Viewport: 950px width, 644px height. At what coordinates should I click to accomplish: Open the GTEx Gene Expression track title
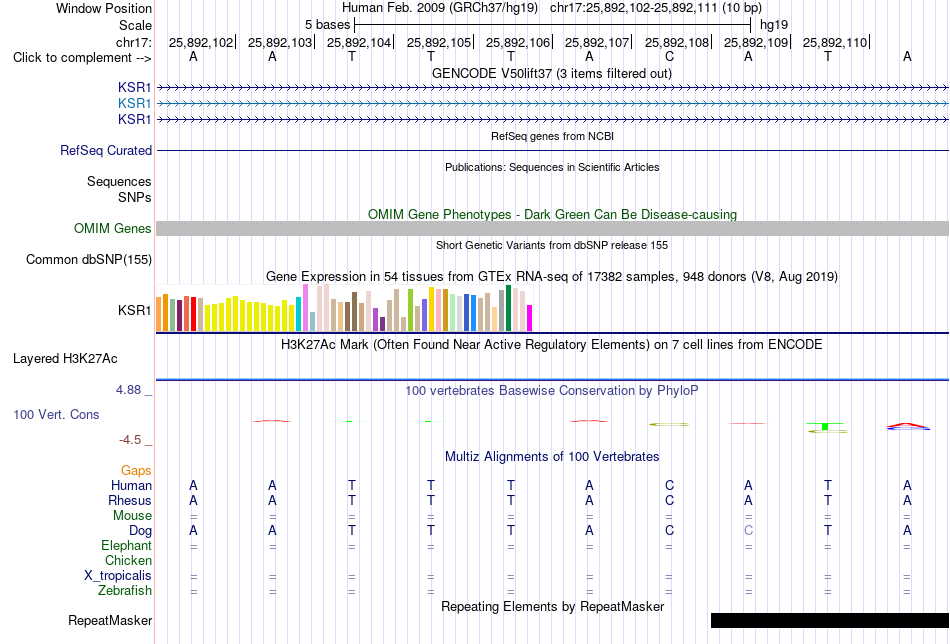click(552, 277)
